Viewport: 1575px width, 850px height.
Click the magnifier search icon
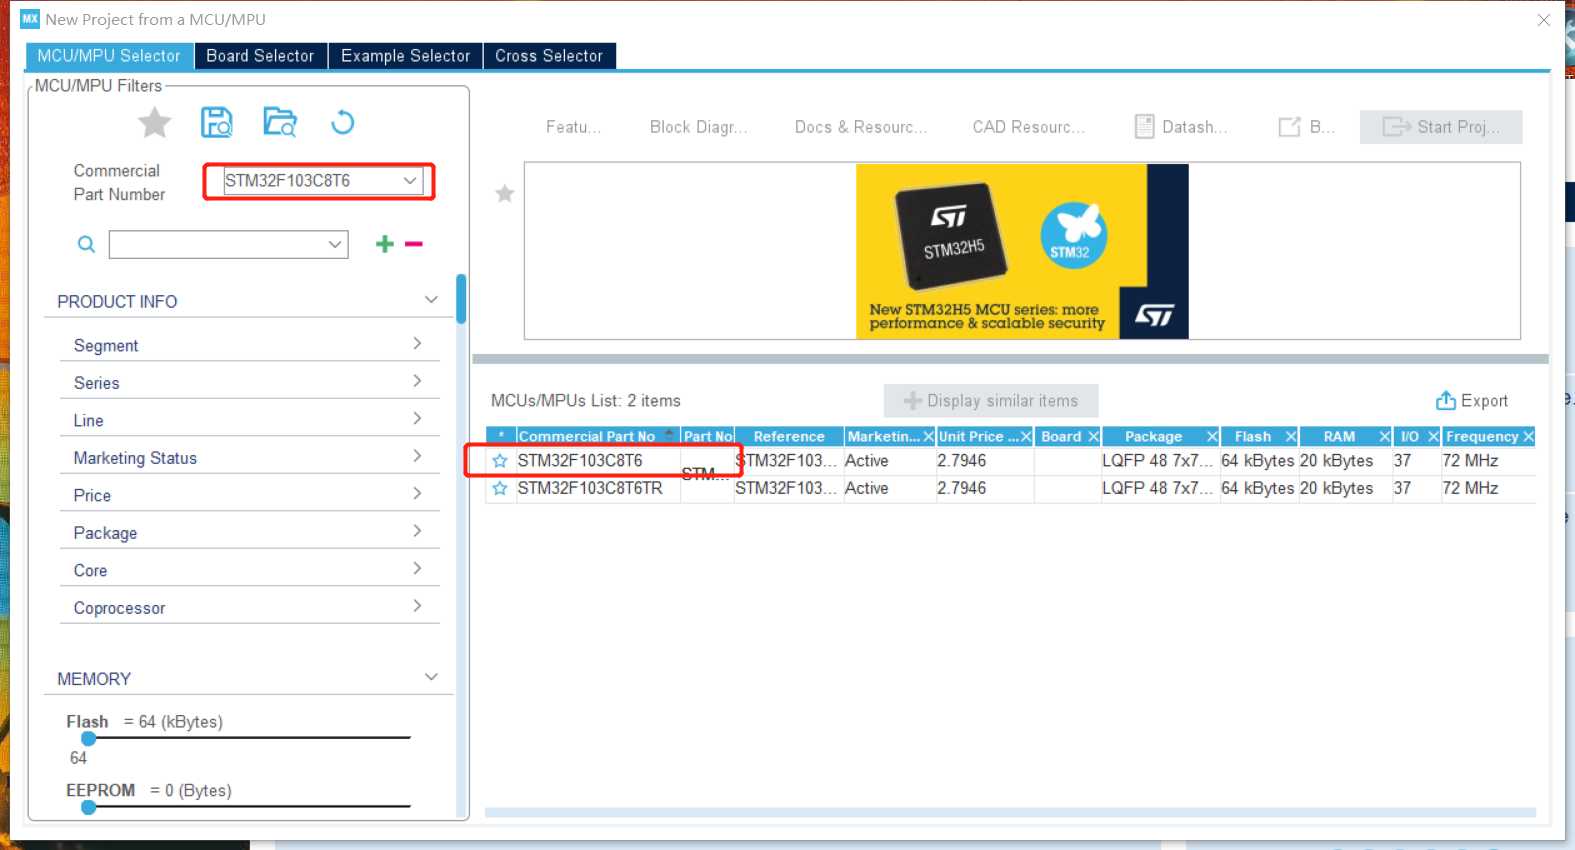(87, 244)
